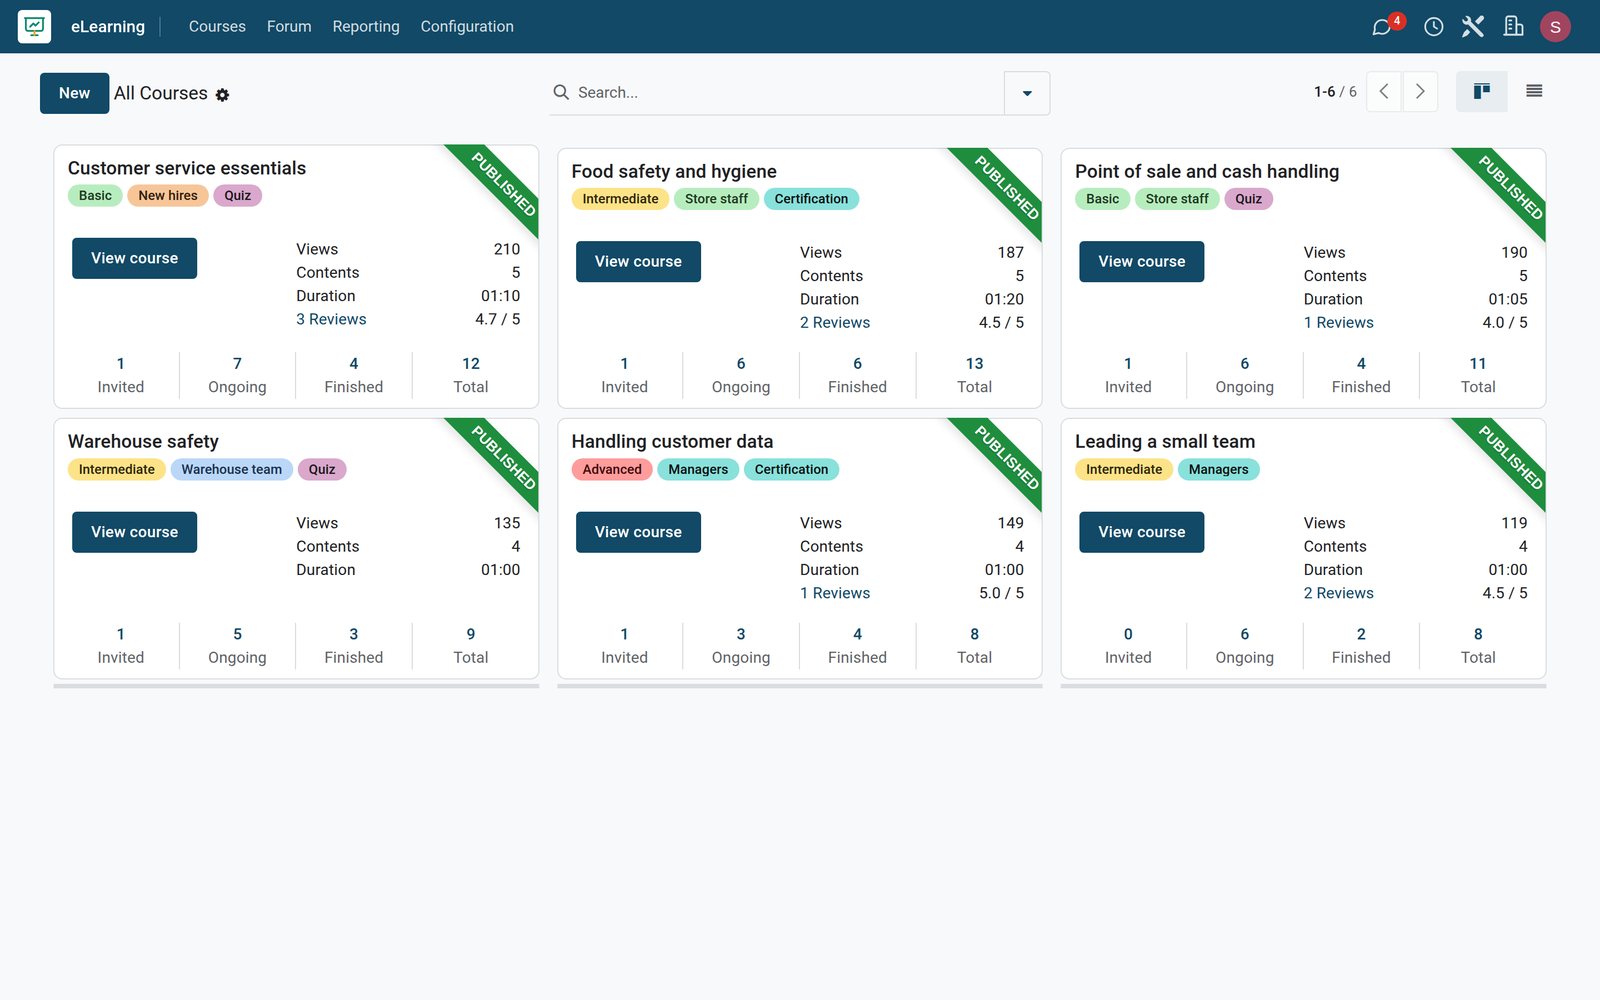Click the eLearning app title
This screenshot has height=1000, width=1600.
pos(108,27)
